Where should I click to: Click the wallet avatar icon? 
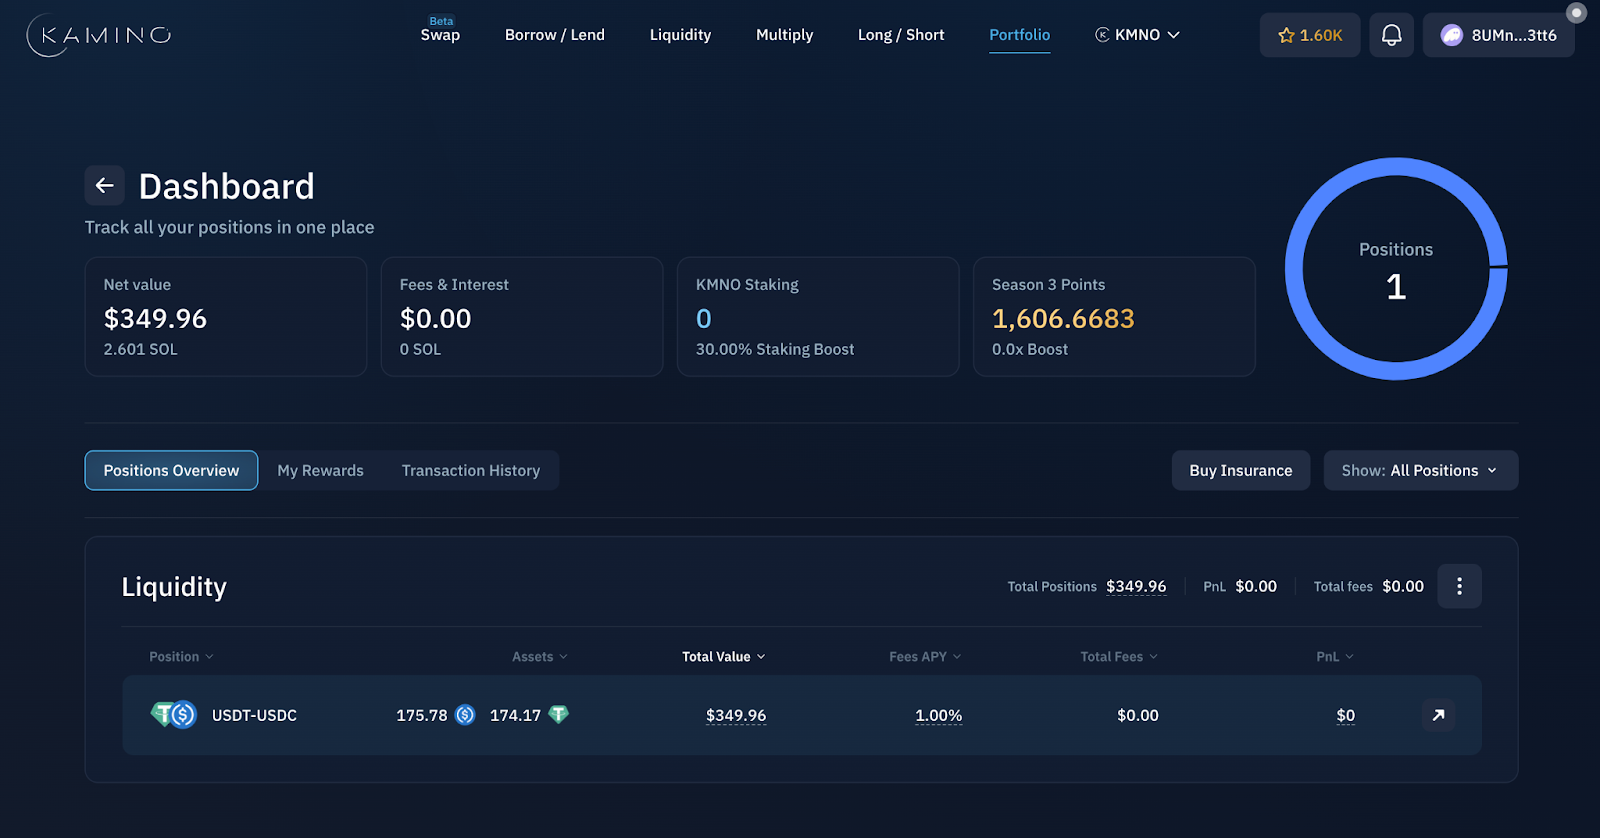click(1451, 35)
